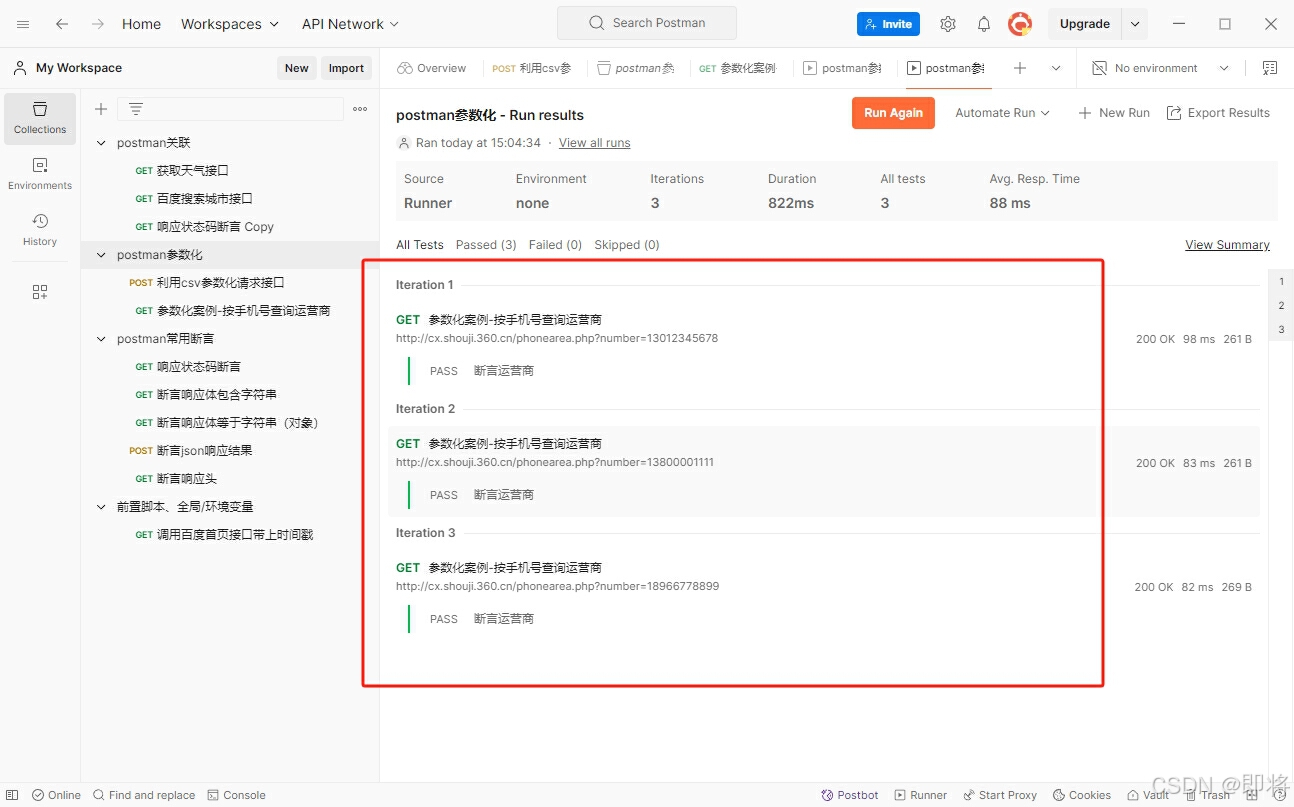Select Skipped (0) filter
The height and width of the screenshot is (807, 1294).
(627, 245)
